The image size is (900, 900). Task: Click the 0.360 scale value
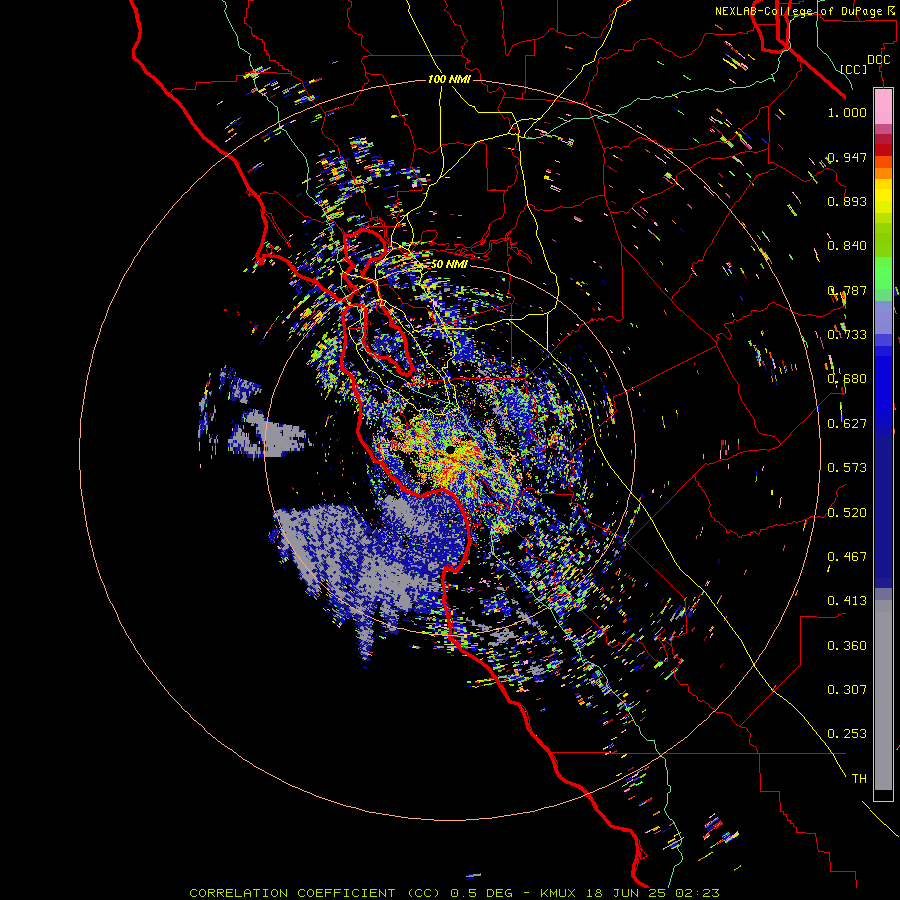pyautogui.click(x=847, y=646)
